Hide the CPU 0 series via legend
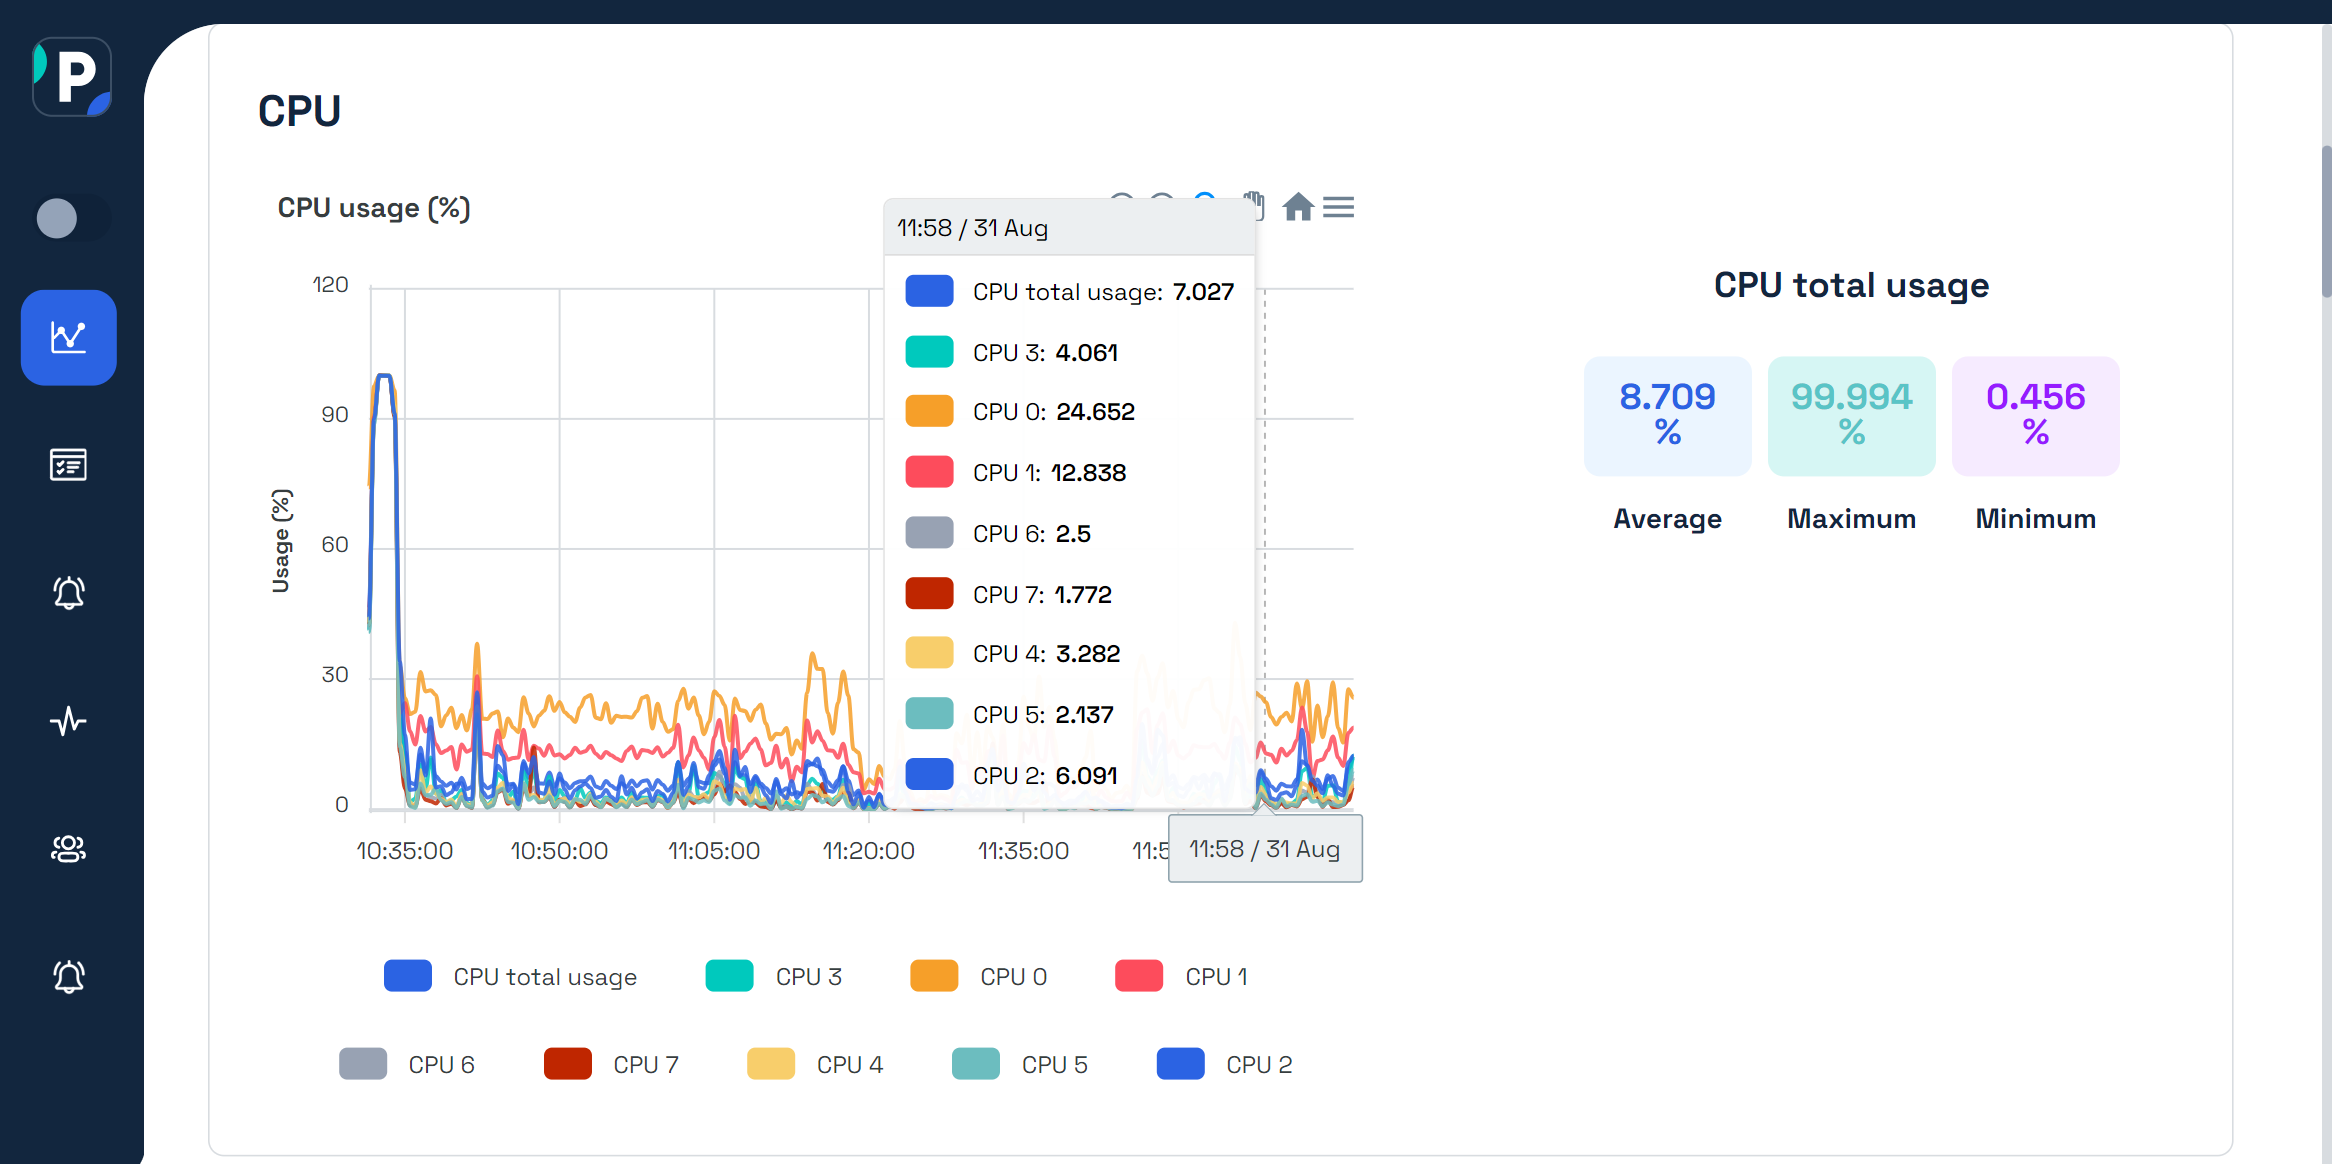 [x=1012, y=976]
